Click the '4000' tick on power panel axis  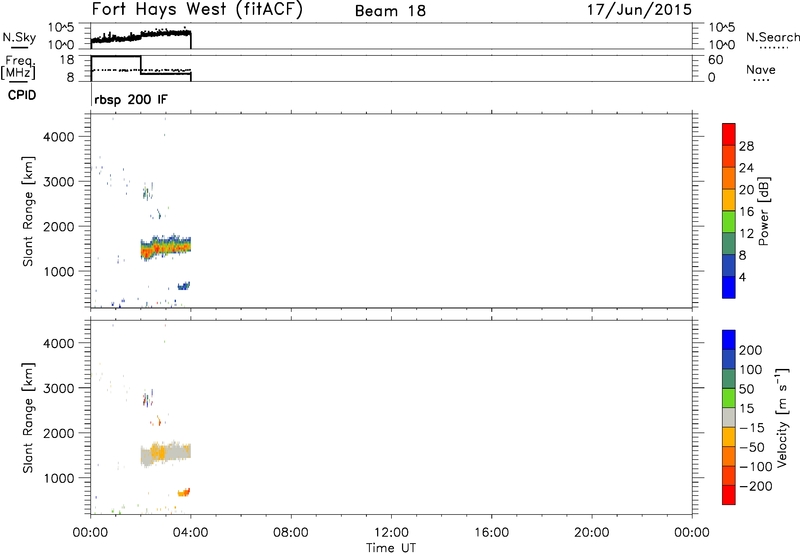click(x=59, y=137)
